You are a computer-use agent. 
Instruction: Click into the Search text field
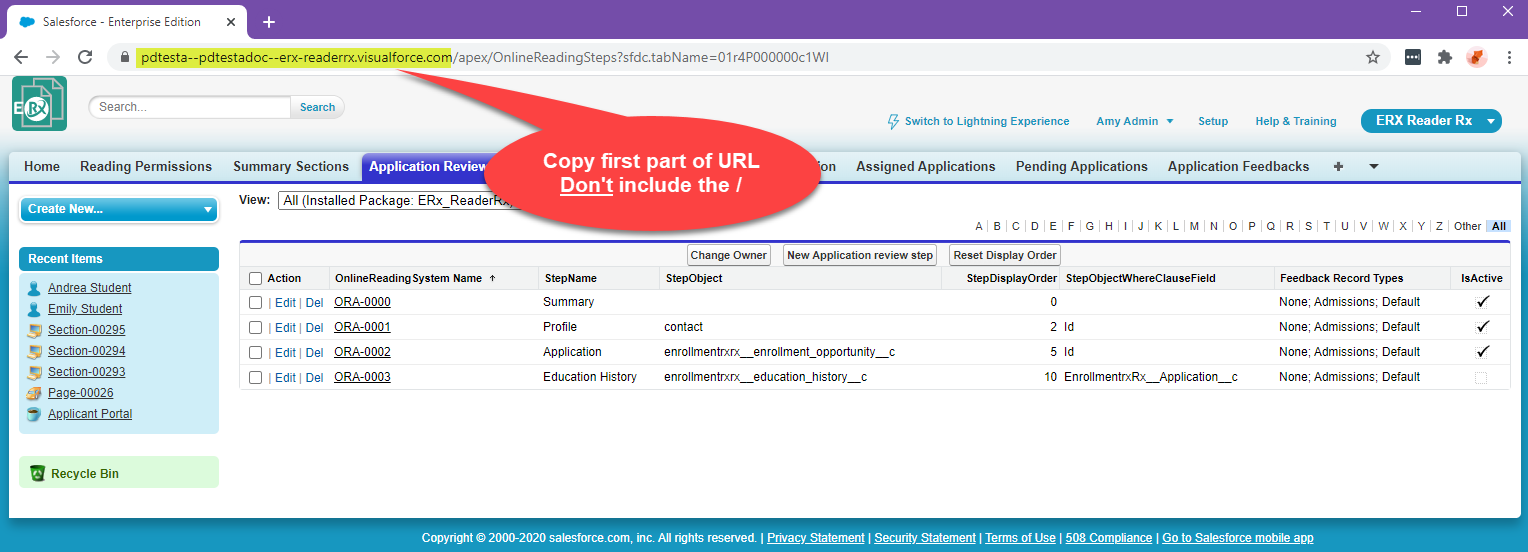pos(190,107)
